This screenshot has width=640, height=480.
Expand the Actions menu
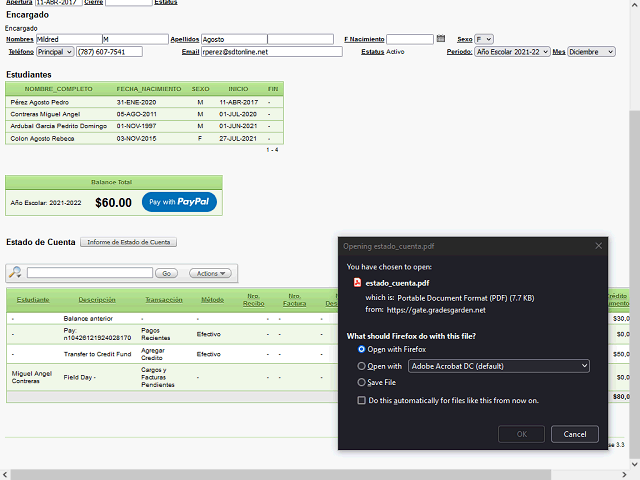pos(210,273)
